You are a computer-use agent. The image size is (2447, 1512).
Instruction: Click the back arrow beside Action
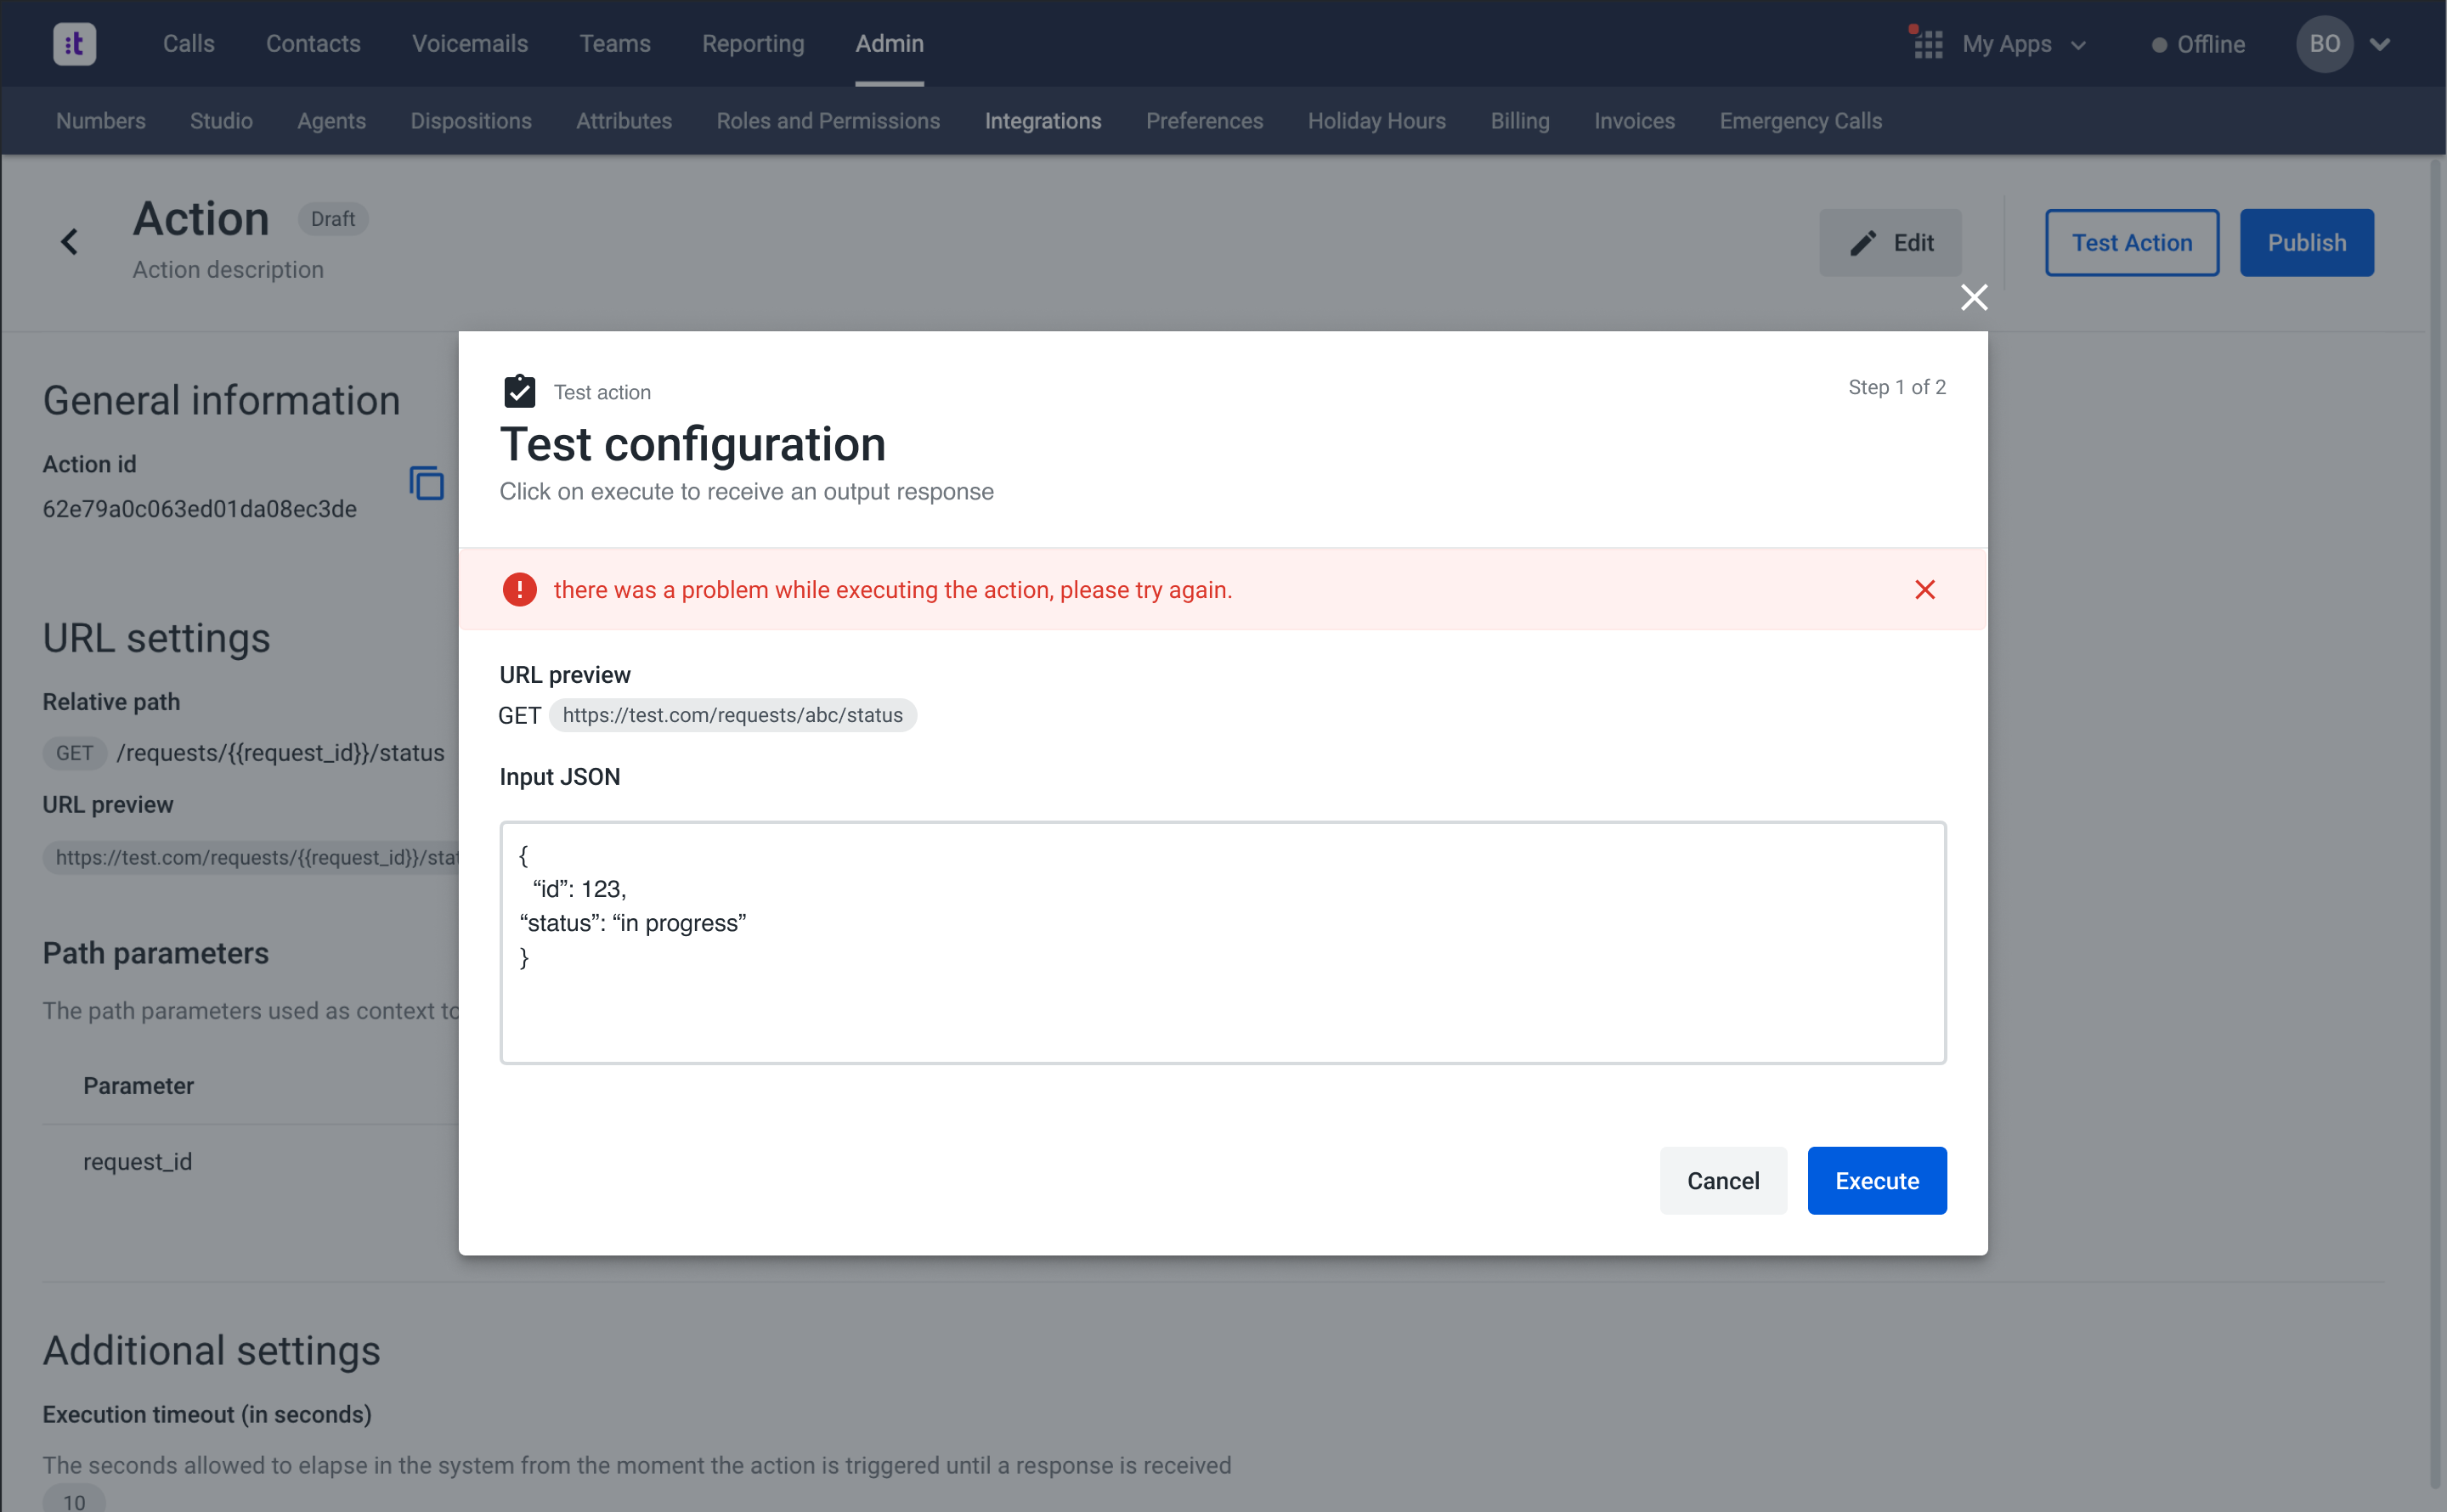[x=69, y=242]
